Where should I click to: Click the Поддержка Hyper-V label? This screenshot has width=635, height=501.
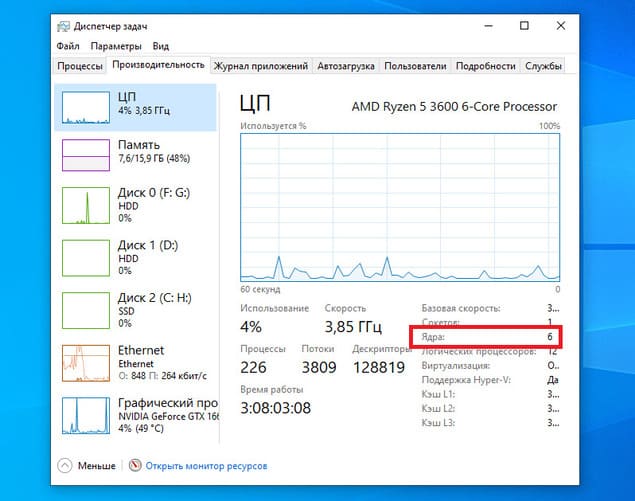[x=466, y=380]
